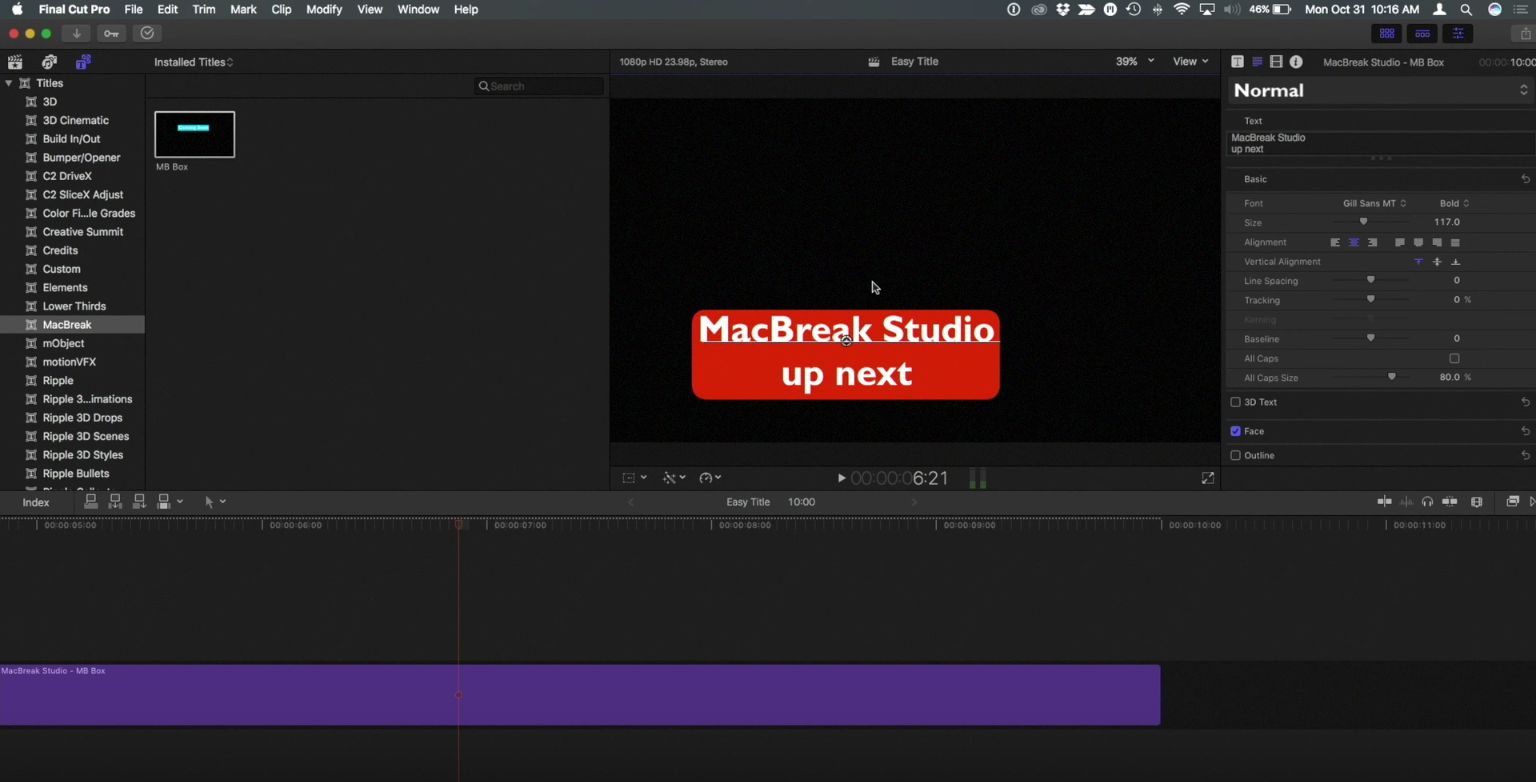Toggle the Browser panel display button
1536x782 pixels.
pos(1387,33)
